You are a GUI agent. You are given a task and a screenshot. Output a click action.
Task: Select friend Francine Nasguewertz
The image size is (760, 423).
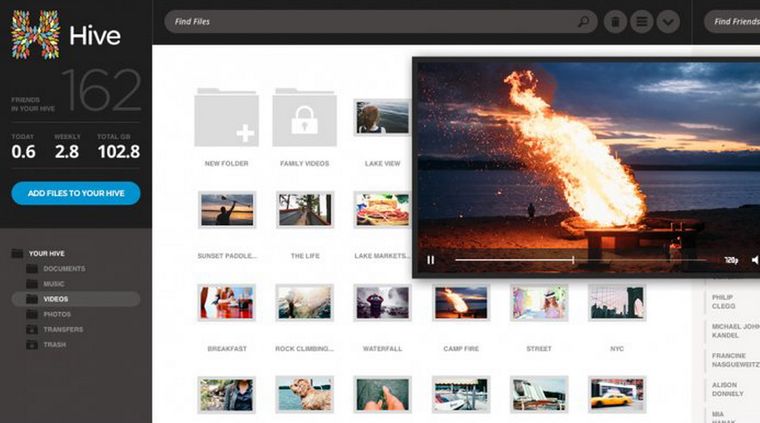tap(735, 360)
